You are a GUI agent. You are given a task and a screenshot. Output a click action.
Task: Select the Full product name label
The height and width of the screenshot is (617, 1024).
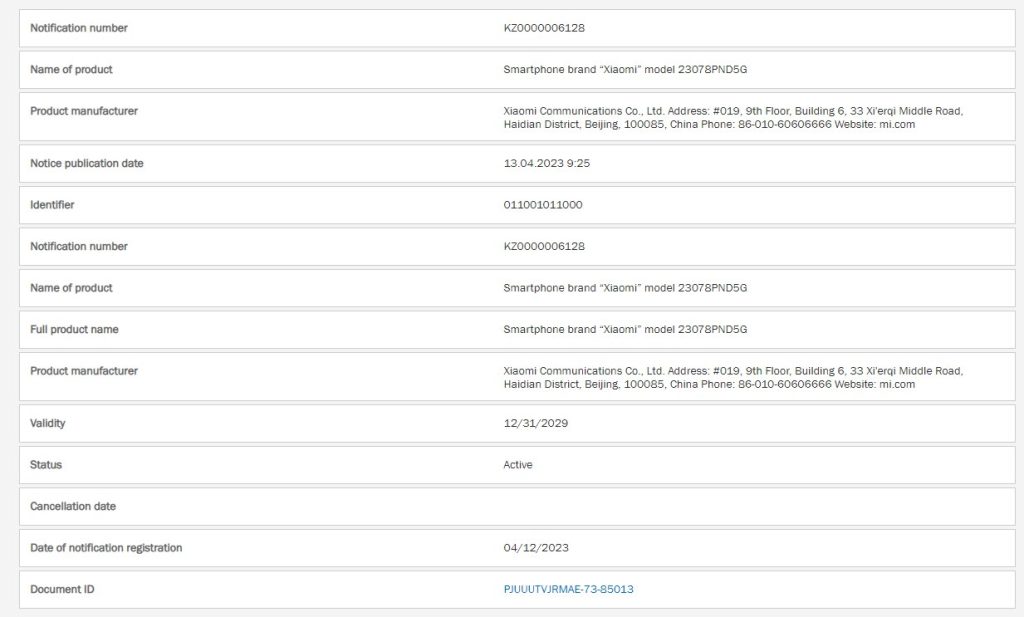click(x=74, y=329)
